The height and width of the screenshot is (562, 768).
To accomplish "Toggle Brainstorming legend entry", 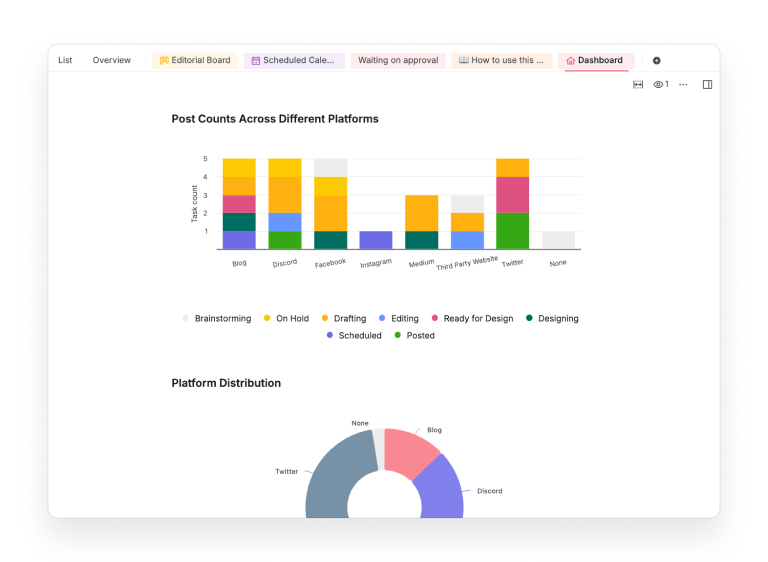I will point(216,318).
